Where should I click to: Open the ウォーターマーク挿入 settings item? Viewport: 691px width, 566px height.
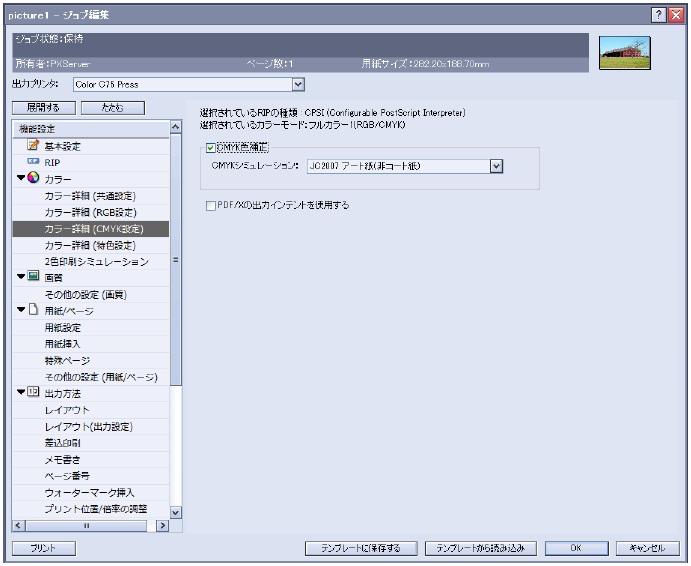89,492
